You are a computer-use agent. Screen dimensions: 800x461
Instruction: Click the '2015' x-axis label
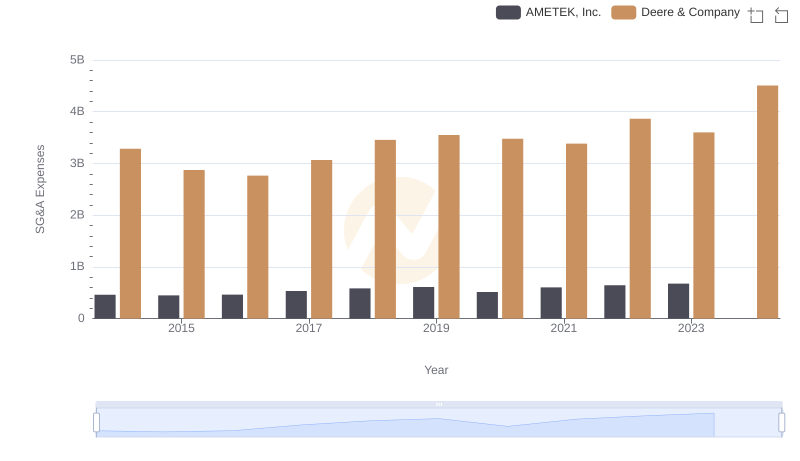click(181, 328)
